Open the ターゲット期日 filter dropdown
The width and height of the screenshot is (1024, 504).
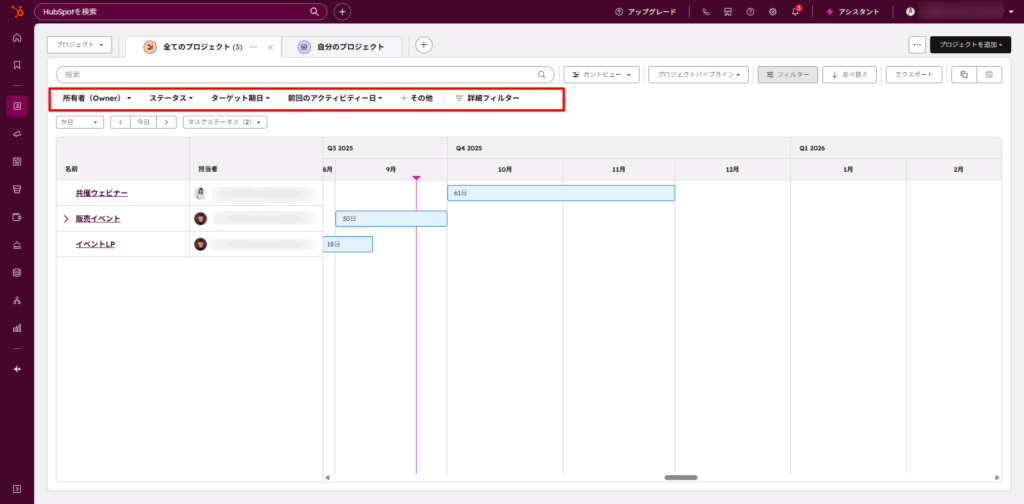click(240, 98)
